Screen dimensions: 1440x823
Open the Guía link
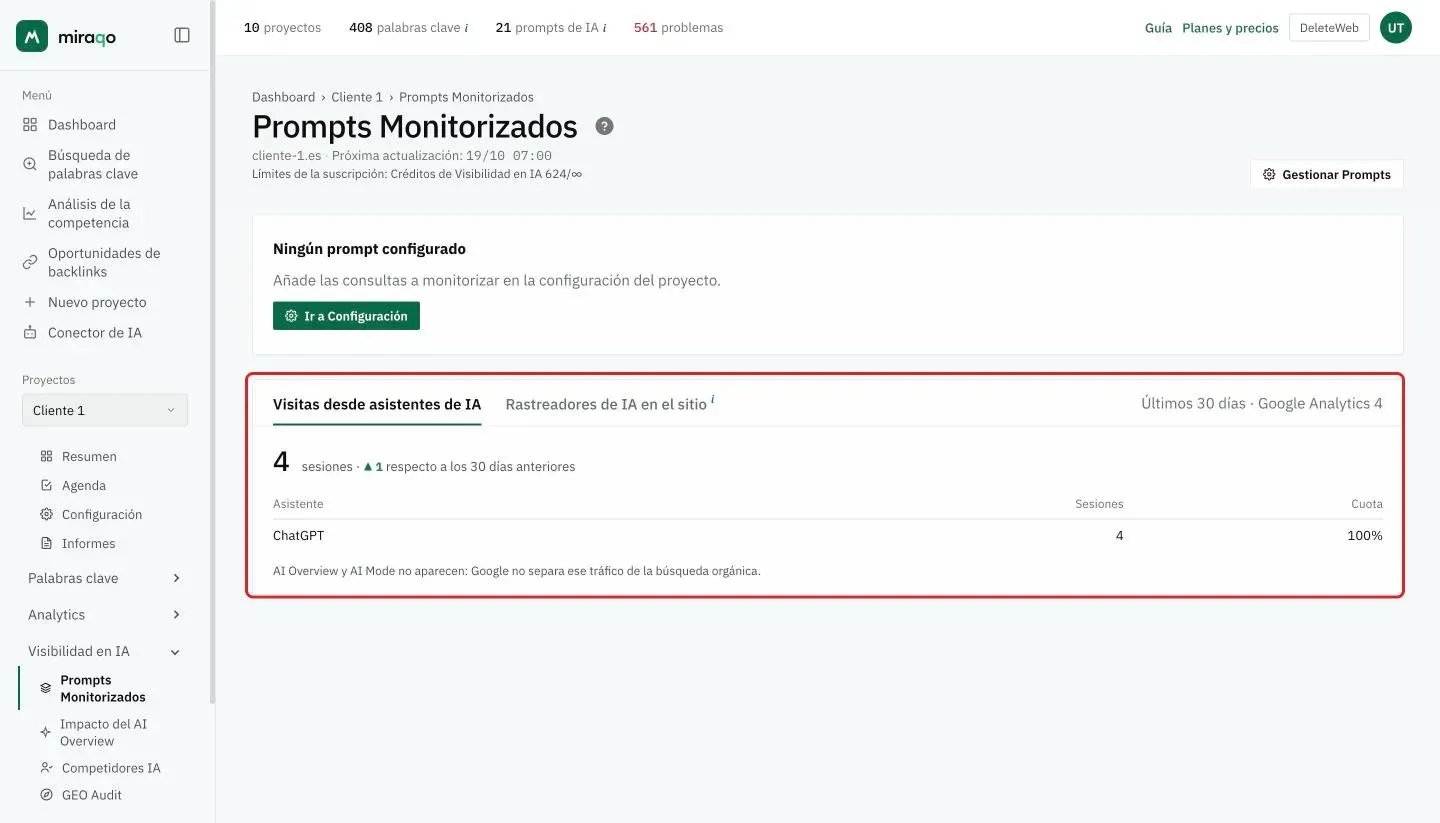1158,28
